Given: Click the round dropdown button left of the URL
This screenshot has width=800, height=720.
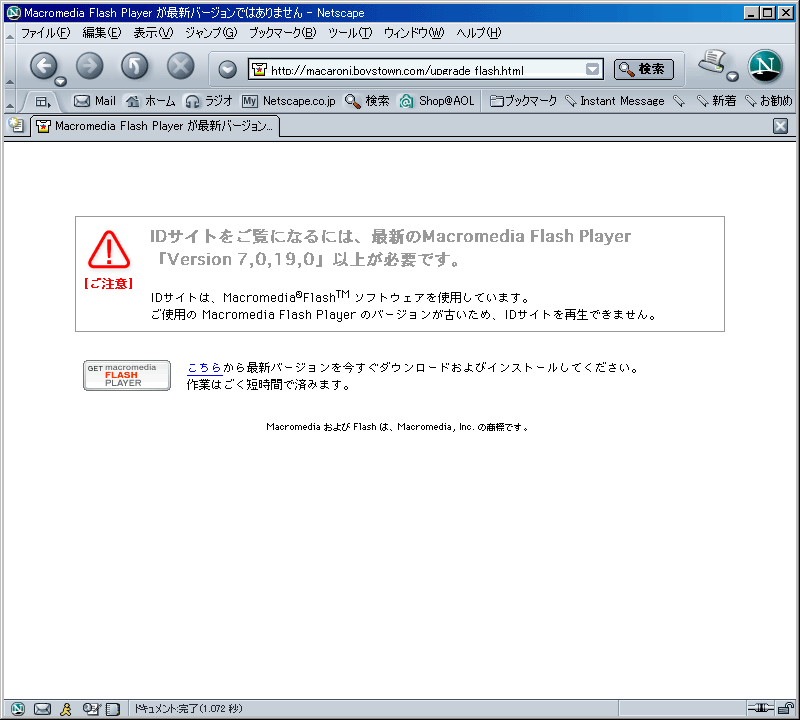Looking at the screenshot, I should [228, 69].
